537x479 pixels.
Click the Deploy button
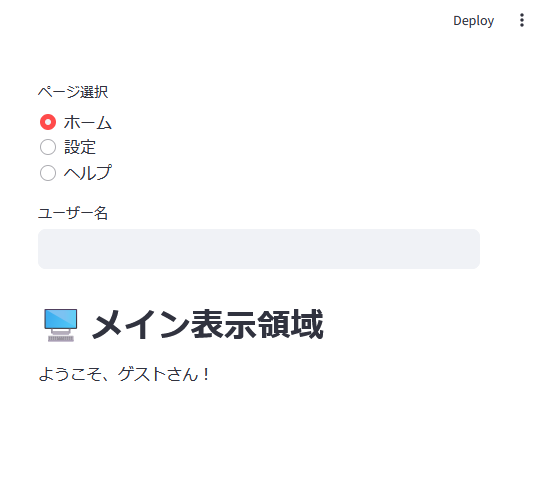(x=473, y=21)
